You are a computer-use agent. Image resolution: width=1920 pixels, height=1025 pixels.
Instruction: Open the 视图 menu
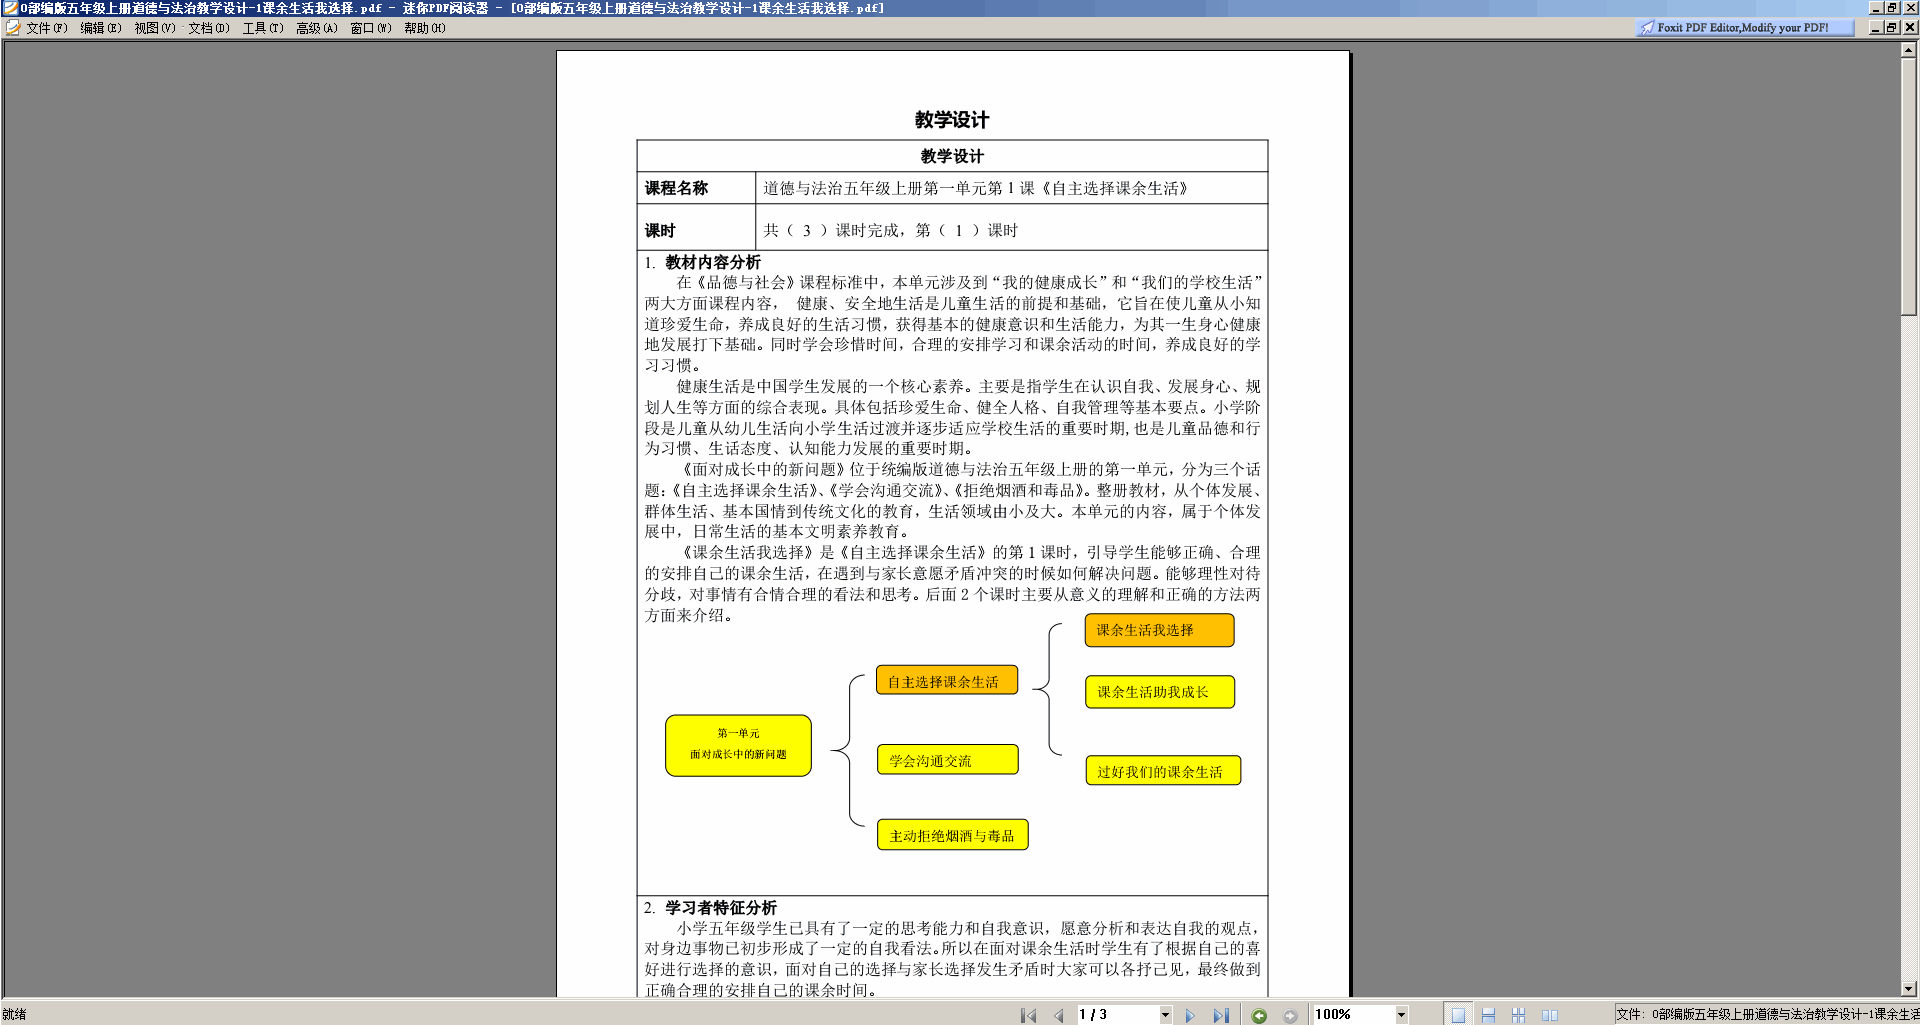[x=155, y=28]
